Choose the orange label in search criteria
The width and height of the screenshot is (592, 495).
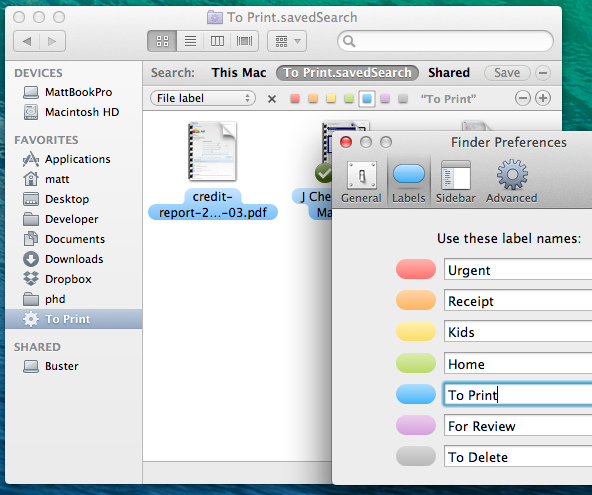click(313, 99)
